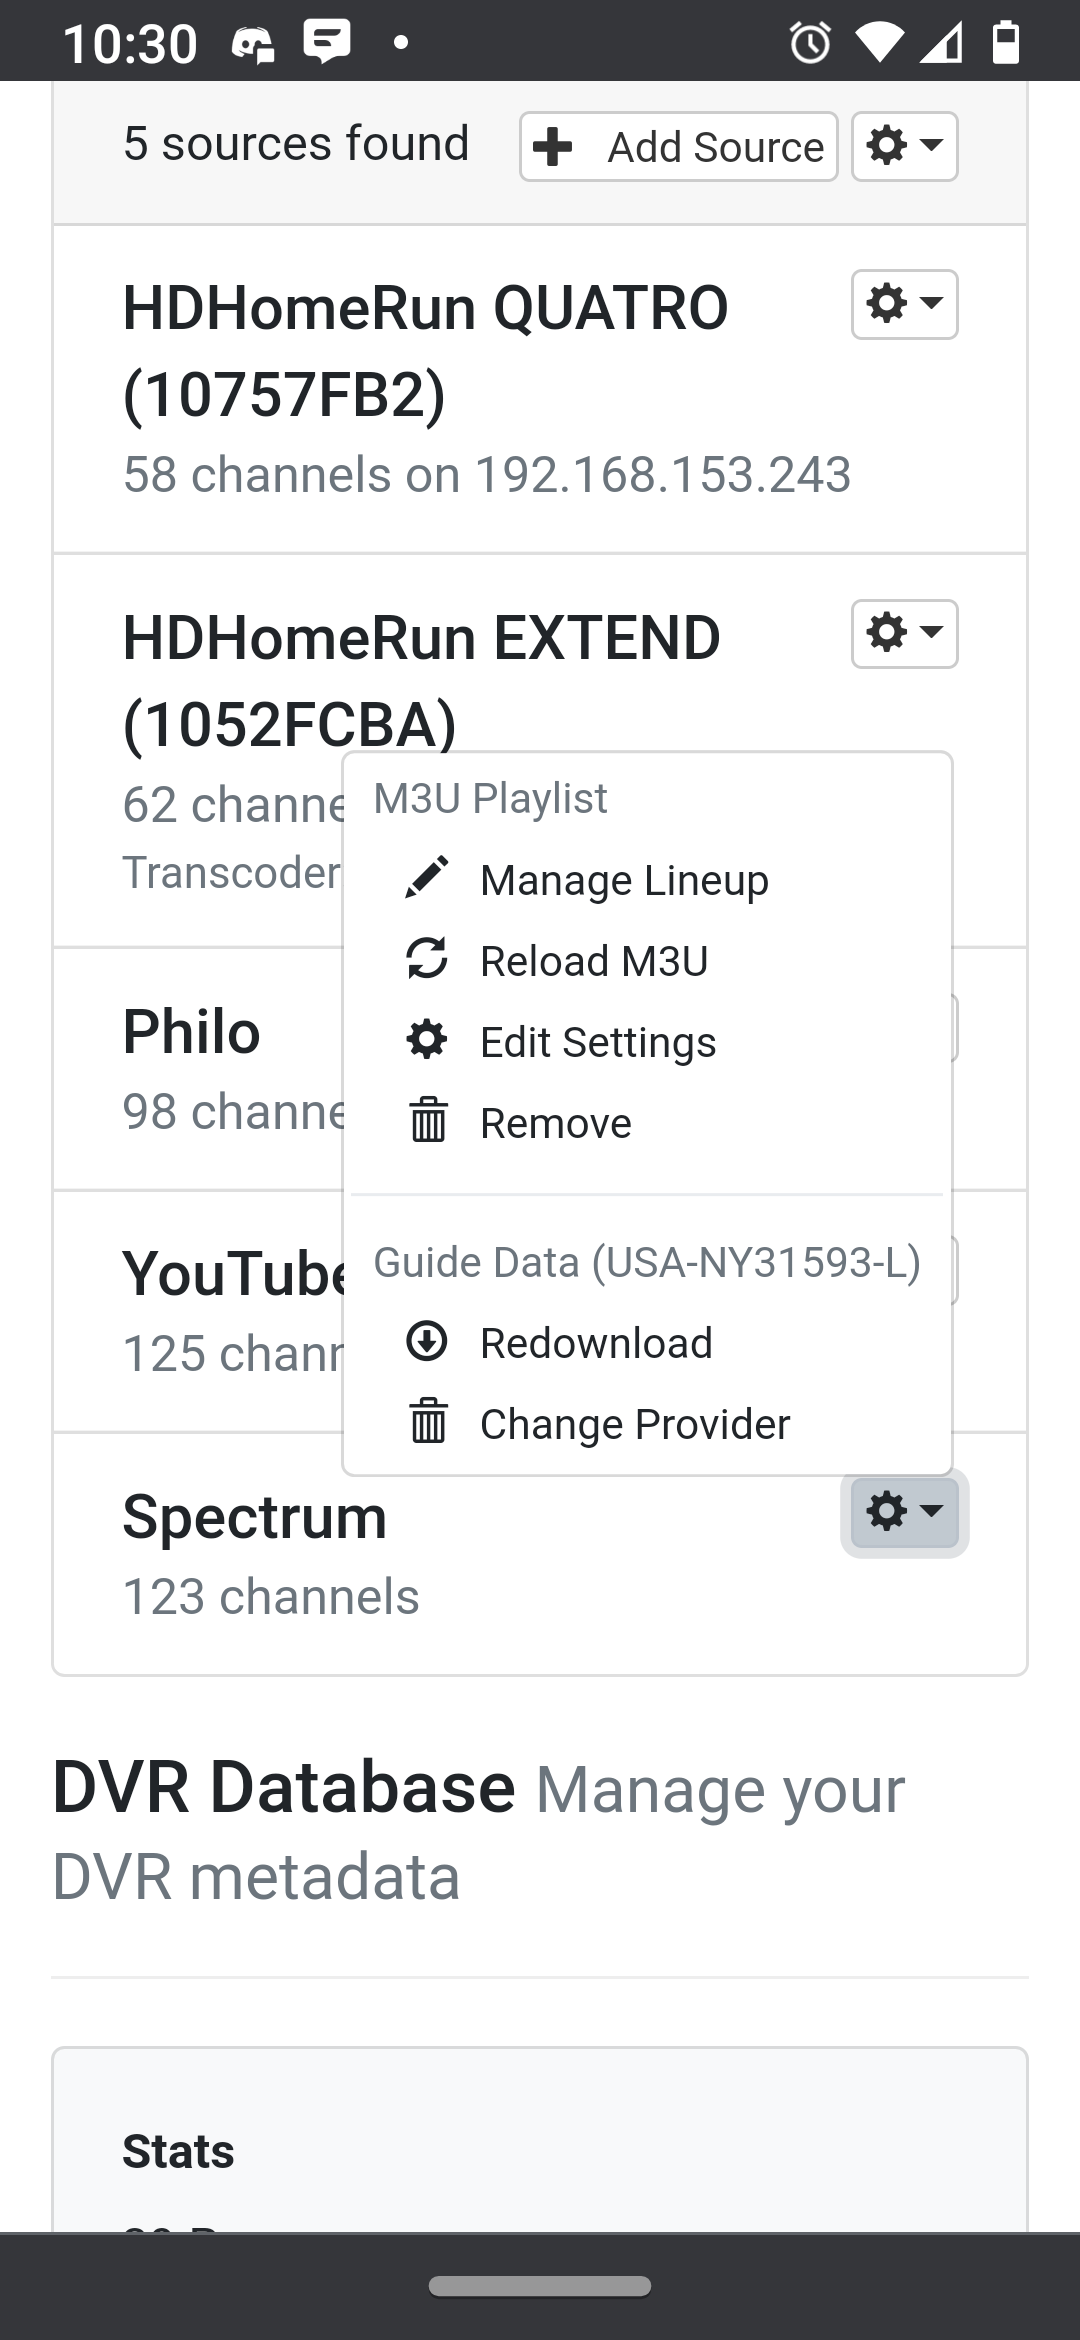Viewport: 1080px width, 2340px height.
Task: Tap the Spectrum source title
Action: click(x=254, y=1517)
